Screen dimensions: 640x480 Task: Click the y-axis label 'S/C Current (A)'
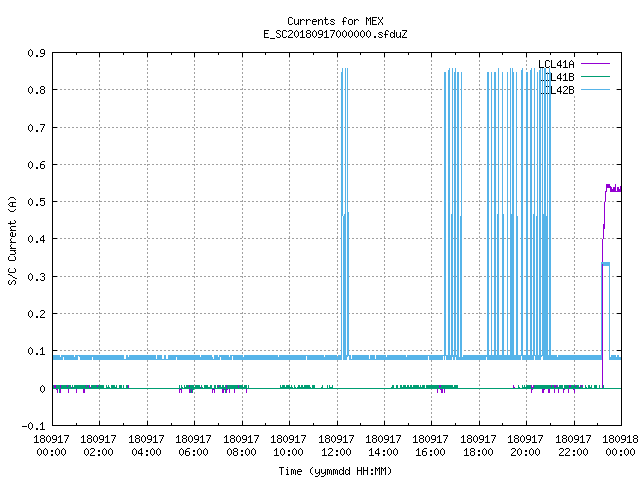pos(12,240)
